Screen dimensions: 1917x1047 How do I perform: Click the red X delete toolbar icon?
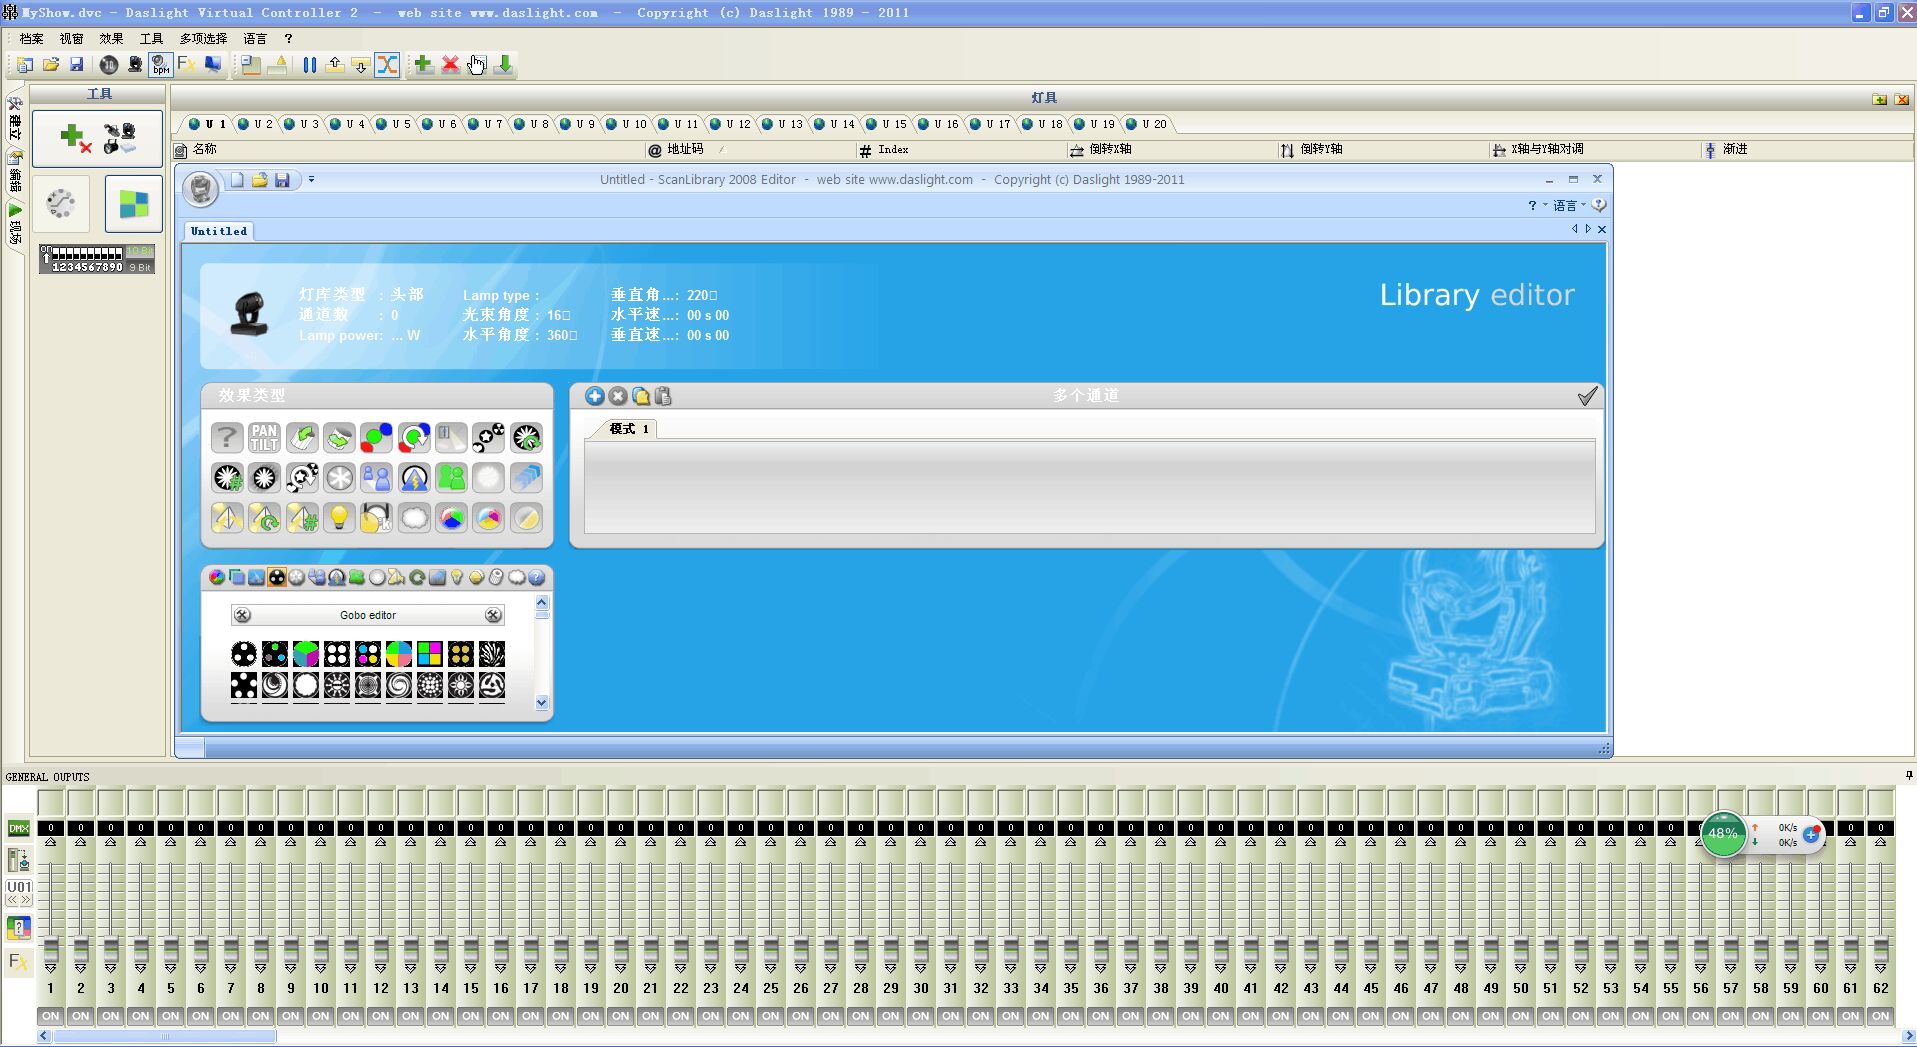click(x=450, y=65)
